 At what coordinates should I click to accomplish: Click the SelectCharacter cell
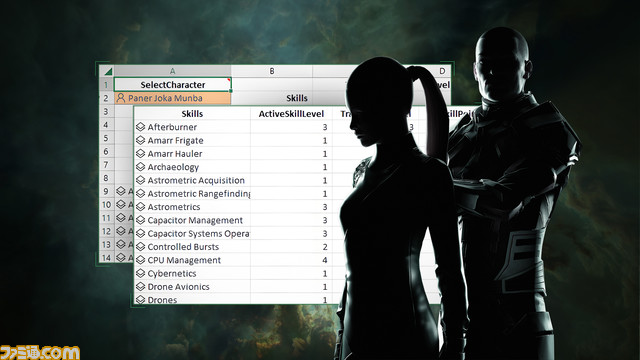coord(173,84)
